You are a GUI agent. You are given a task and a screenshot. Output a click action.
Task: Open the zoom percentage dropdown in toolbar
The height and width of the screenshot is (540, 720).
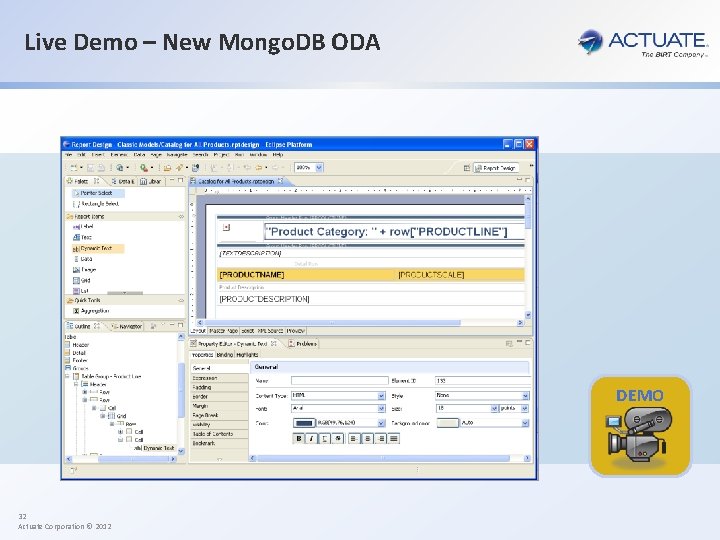(x=320, y=168)
